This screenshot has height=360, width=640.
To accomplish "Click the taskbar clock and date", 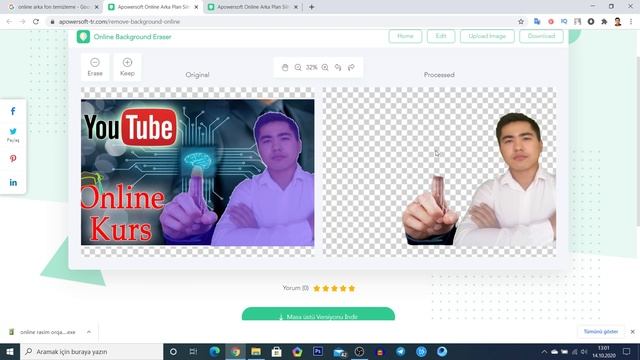I will pos(604,351).
